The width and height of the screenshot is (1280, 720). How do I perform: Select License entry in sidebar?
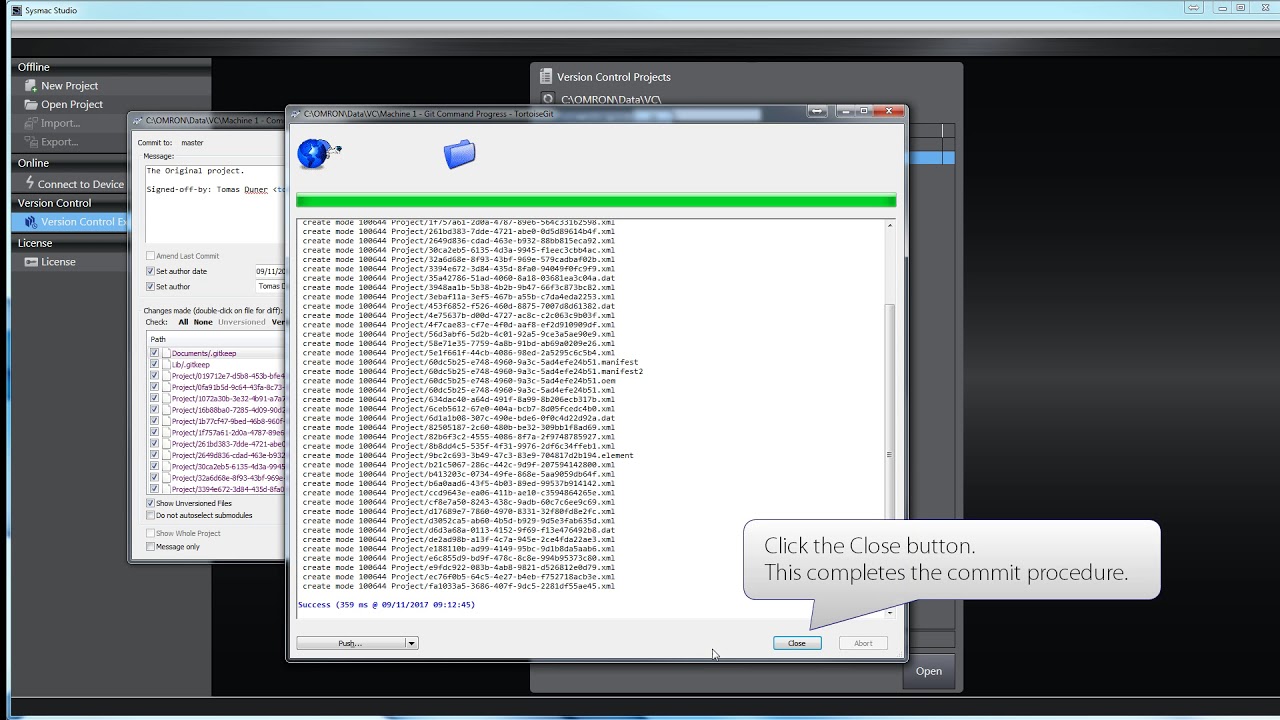pos(58,262)
